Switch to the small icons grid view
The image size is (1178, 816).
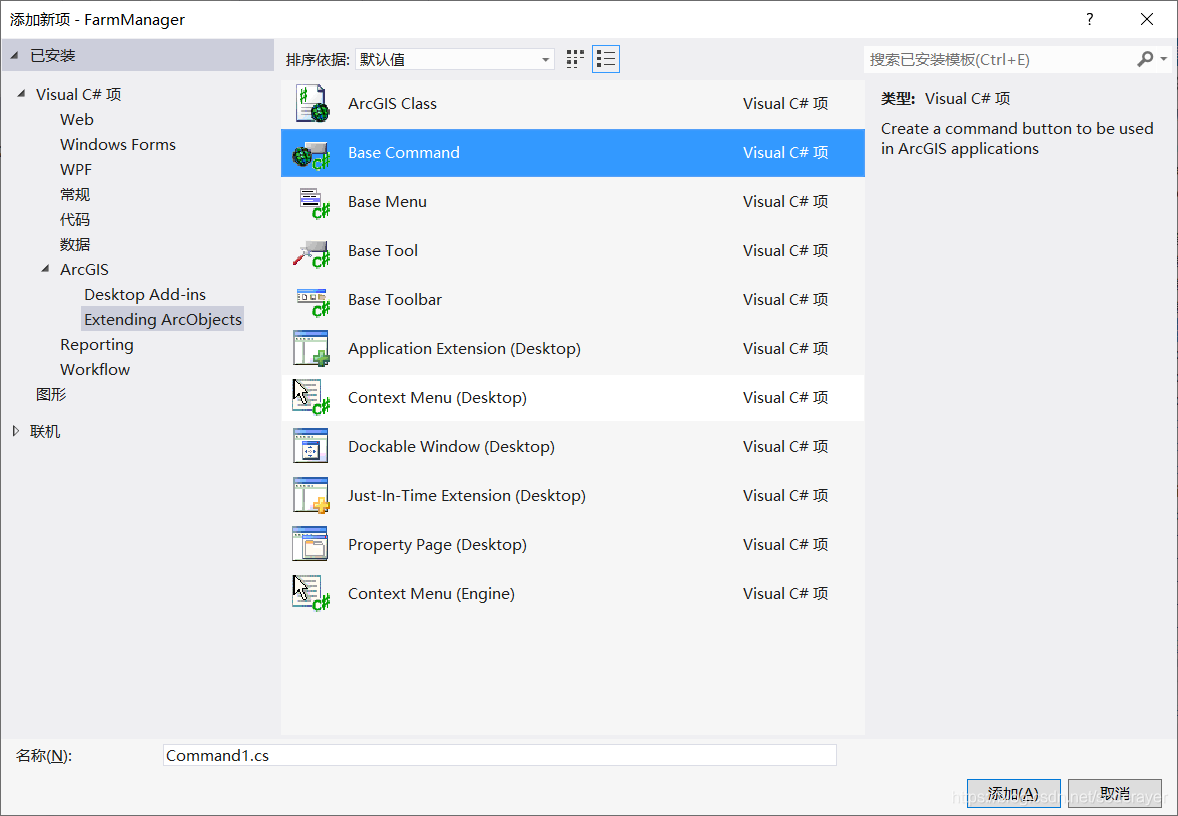(x=575, y=59)
